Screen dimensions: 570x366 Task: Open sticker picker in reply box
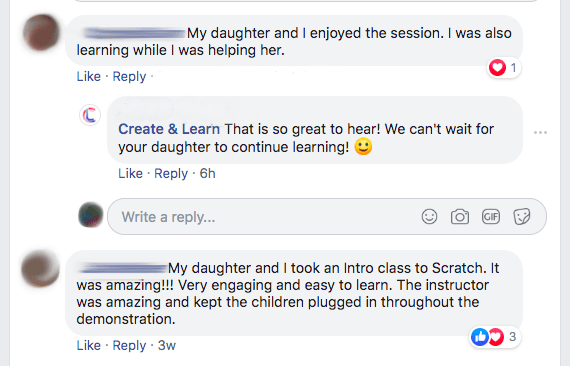coord(522,217)
